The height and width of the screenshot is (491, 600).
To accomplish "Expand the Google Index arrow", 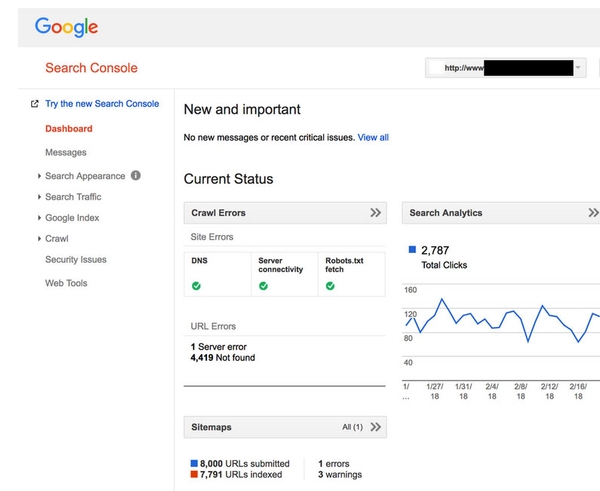I will click(x=39, y=218).
